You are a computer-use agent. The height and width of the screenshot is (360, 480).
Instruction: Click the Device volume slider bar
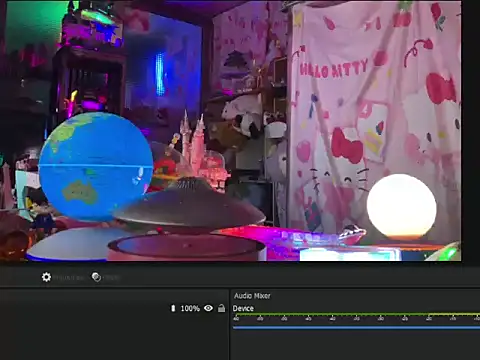356,328
